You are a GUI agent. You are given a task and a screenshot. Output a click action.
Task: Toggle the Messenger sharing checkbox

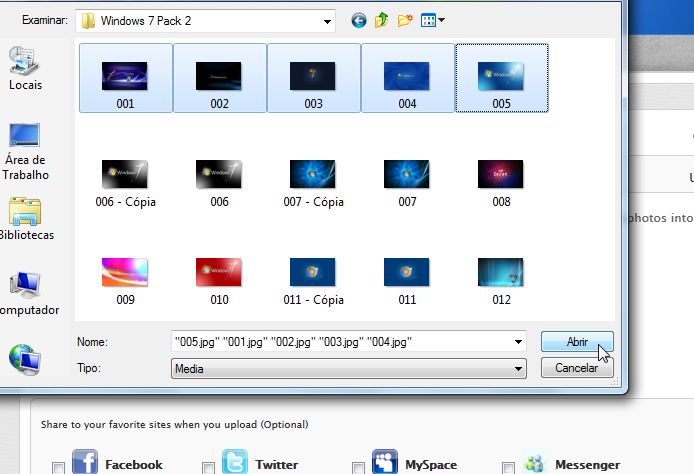tap(508, 467)
